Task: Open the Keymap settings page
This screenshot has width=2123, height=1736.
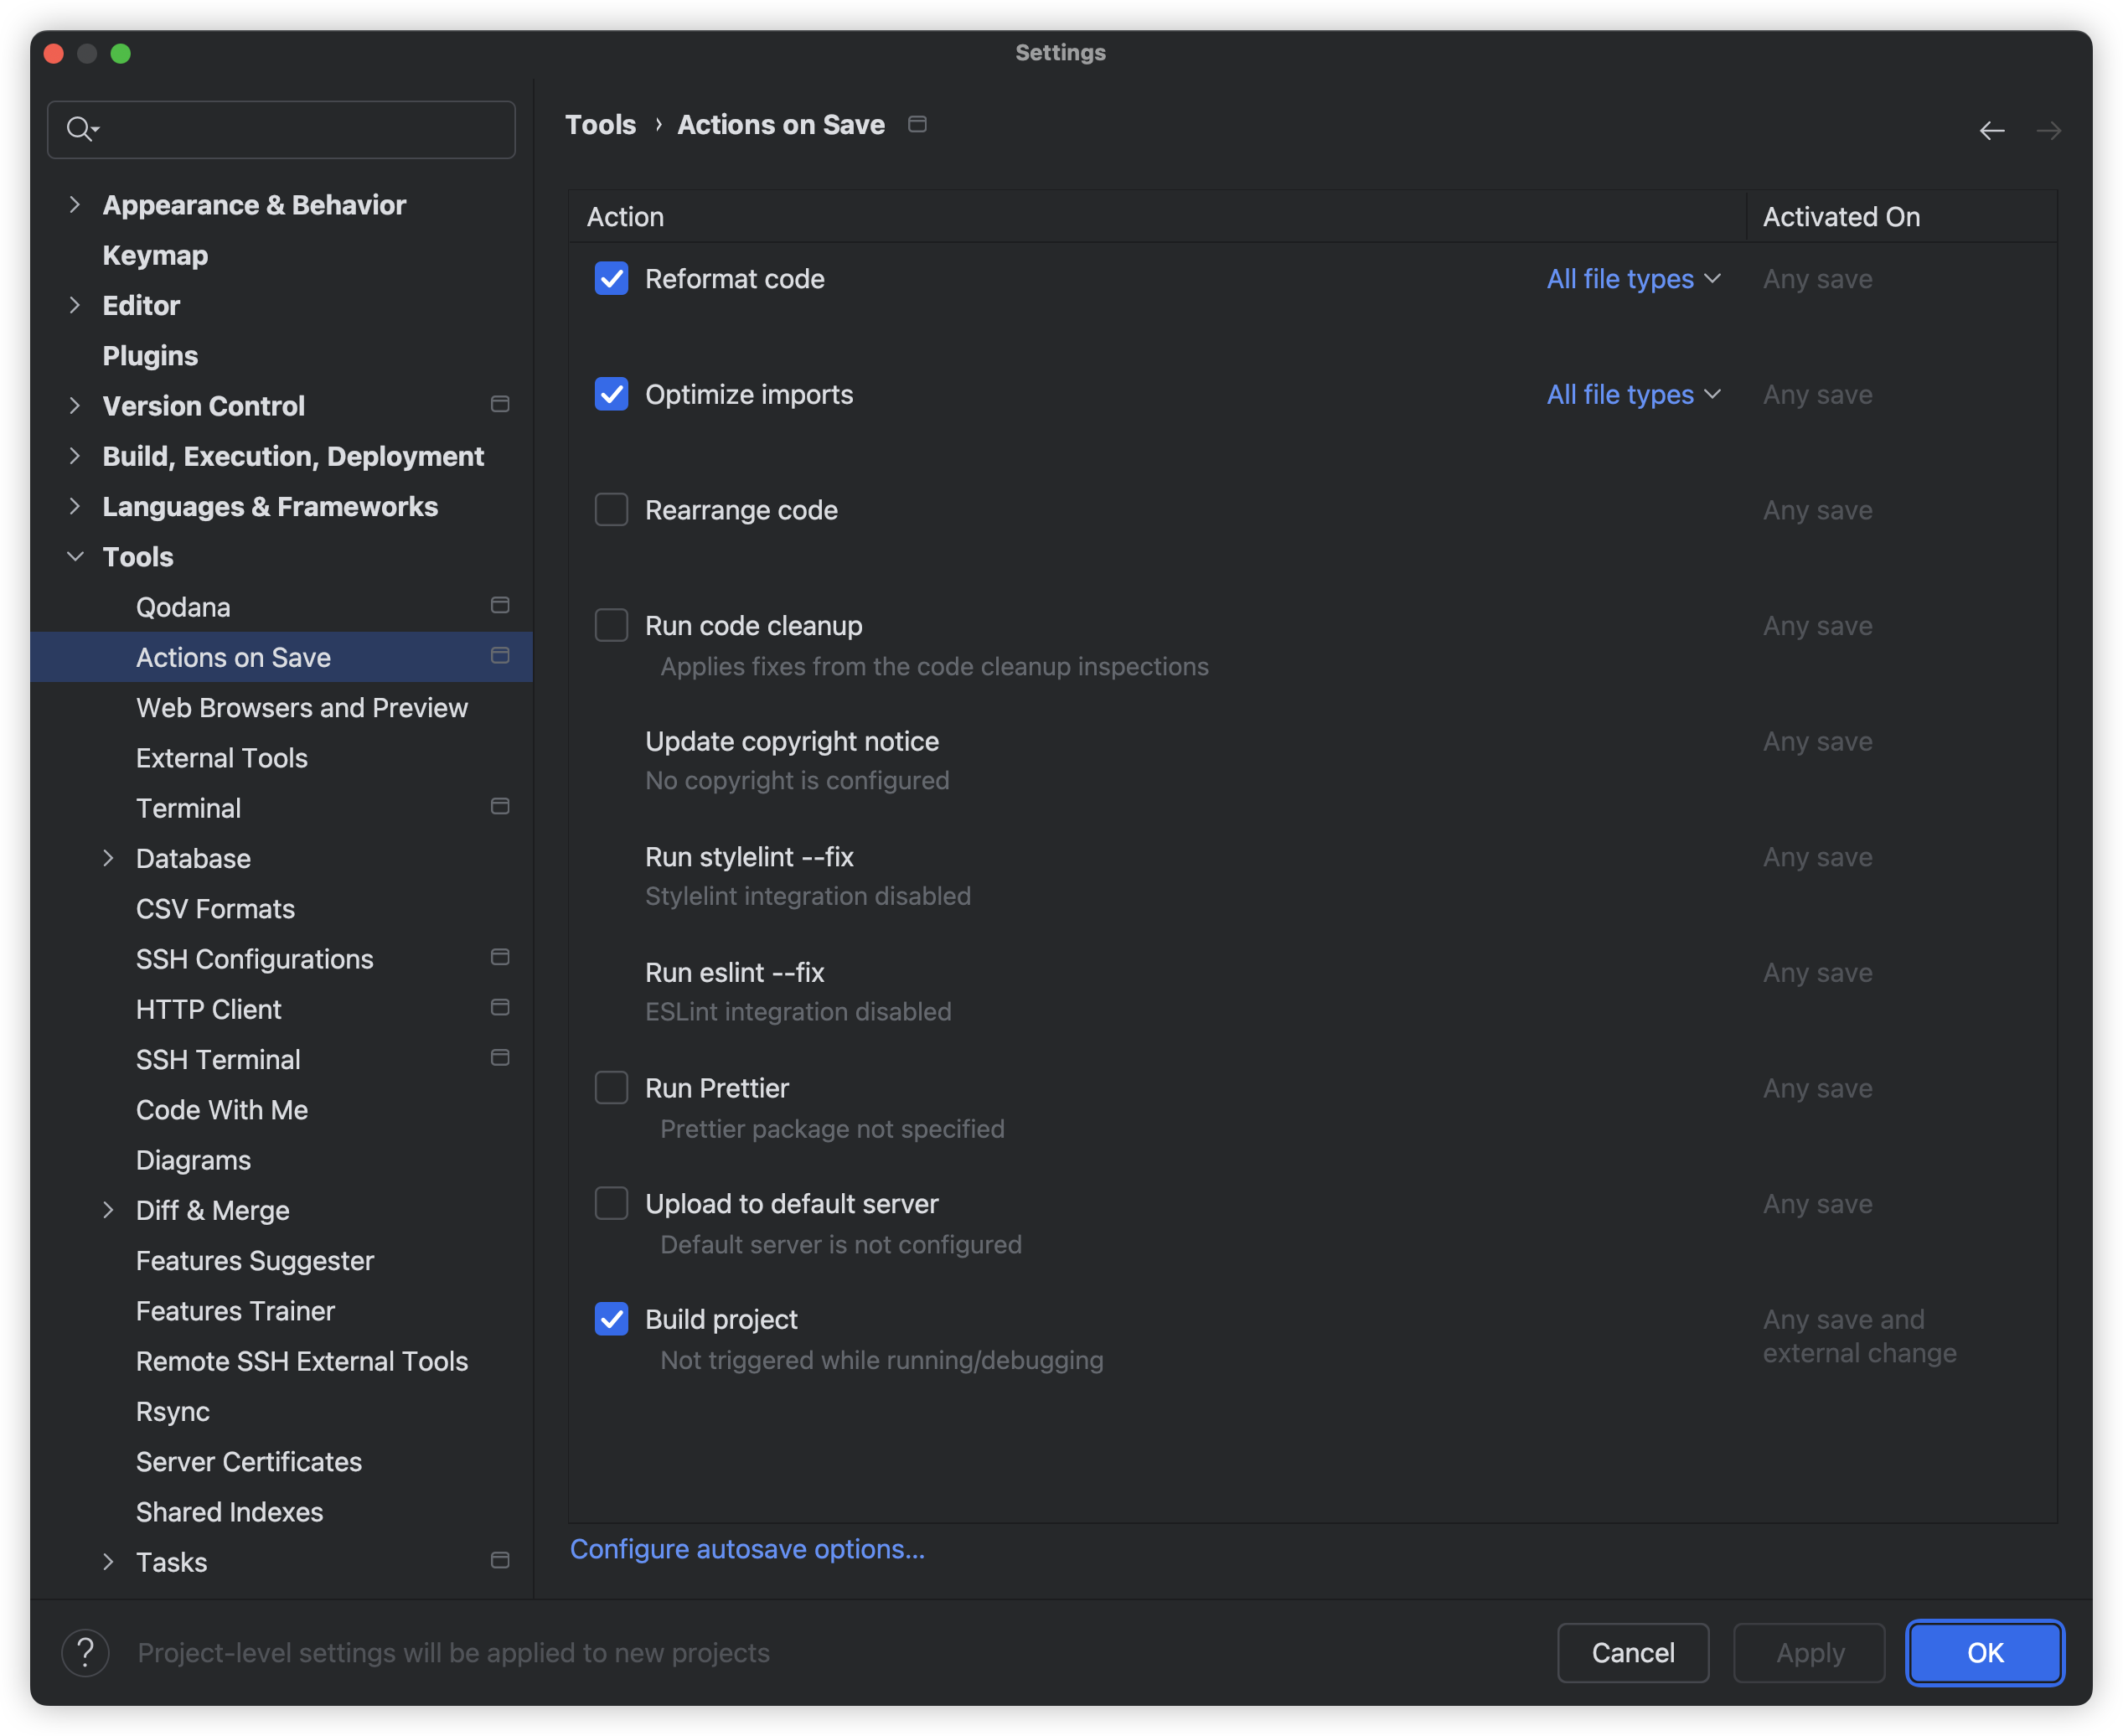Action: [x=155, y=256]
